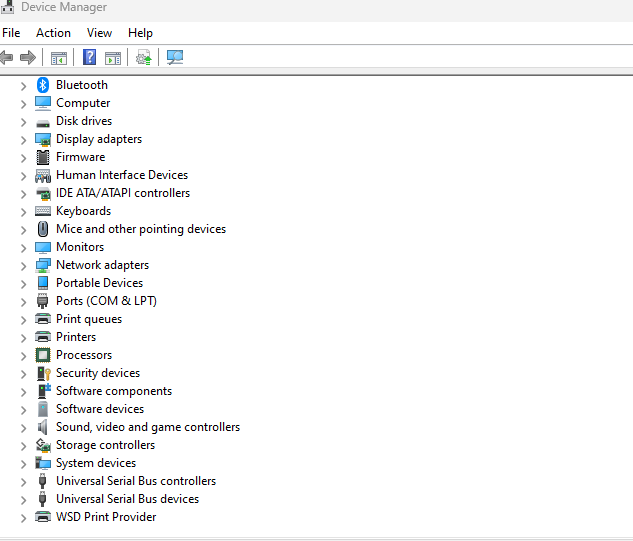Expand the Display adapters node

coord(23,139)
